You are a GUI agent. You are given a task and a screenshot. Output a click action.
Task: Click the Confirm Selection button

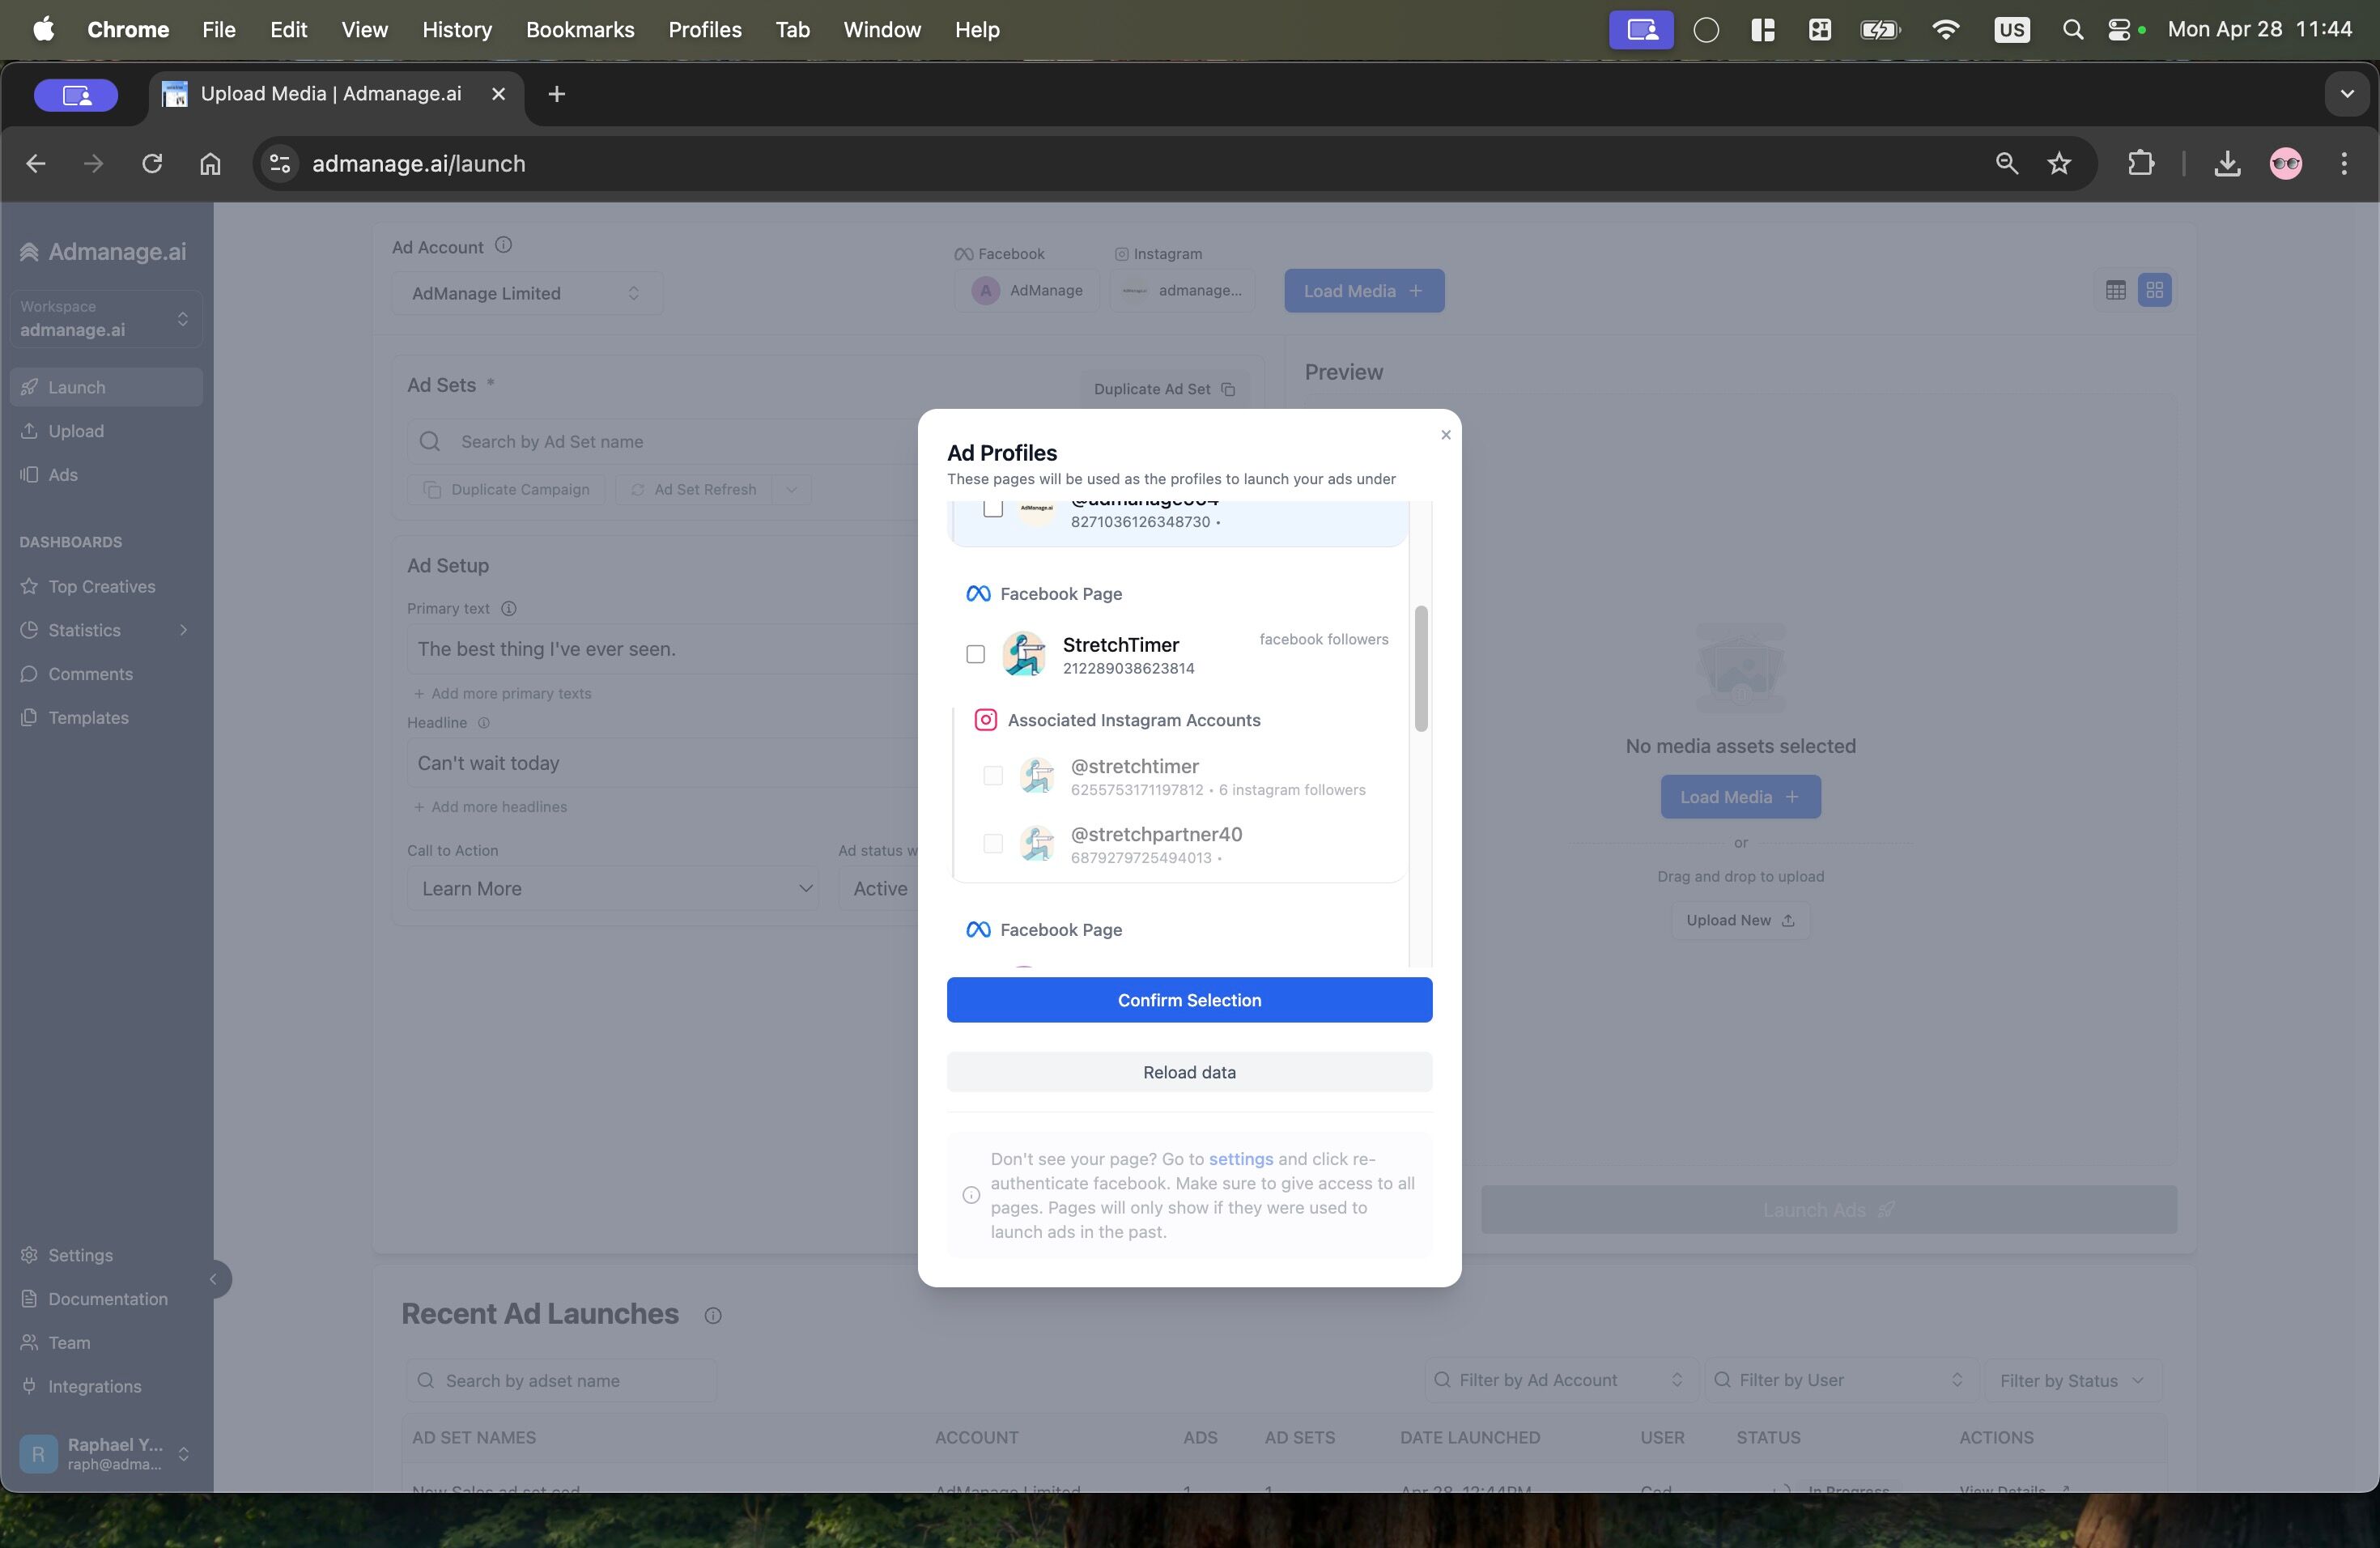(x=1189, y=1000)
